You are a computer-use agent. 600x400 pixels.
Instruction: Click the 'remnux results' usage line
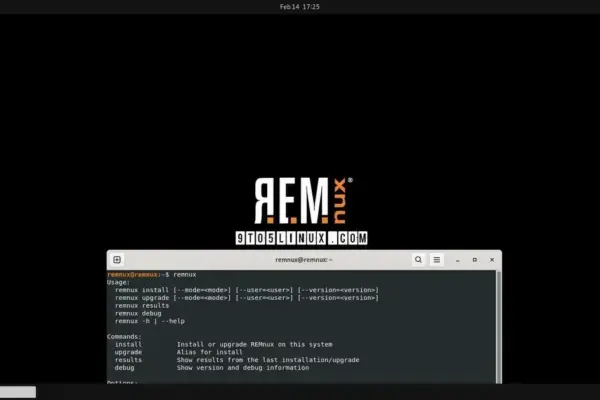[x=142, y=305]
